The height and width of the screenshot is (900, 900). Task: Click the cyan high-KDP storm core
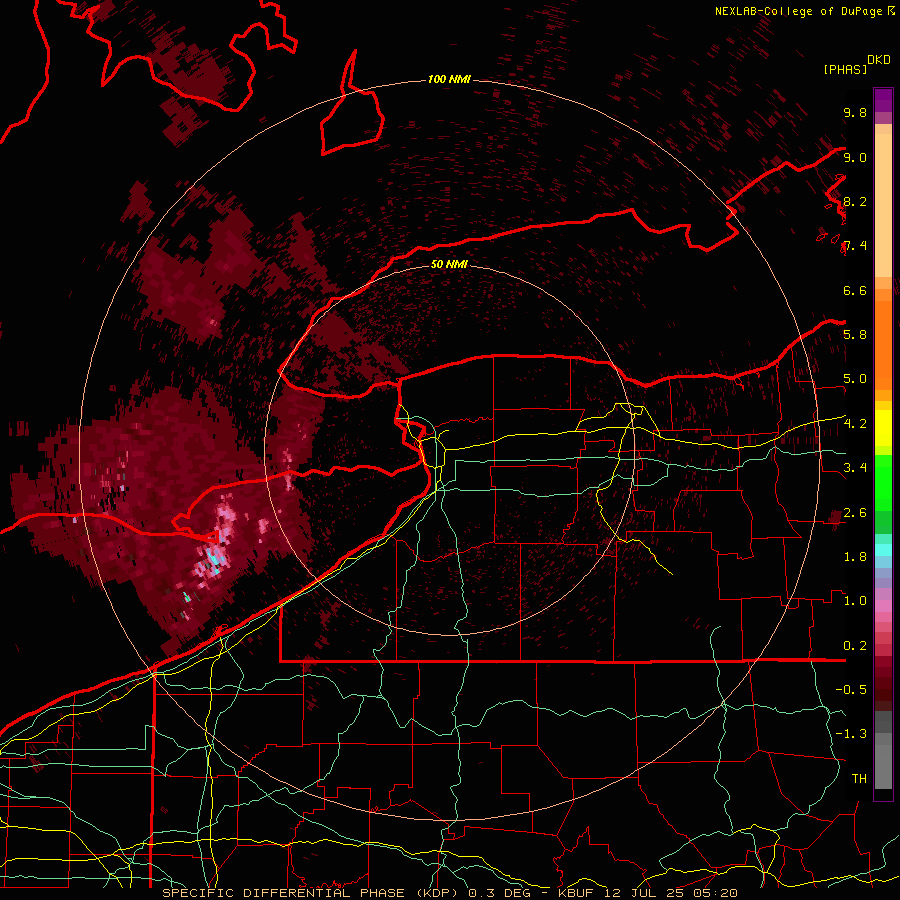[x=215, y=558]
